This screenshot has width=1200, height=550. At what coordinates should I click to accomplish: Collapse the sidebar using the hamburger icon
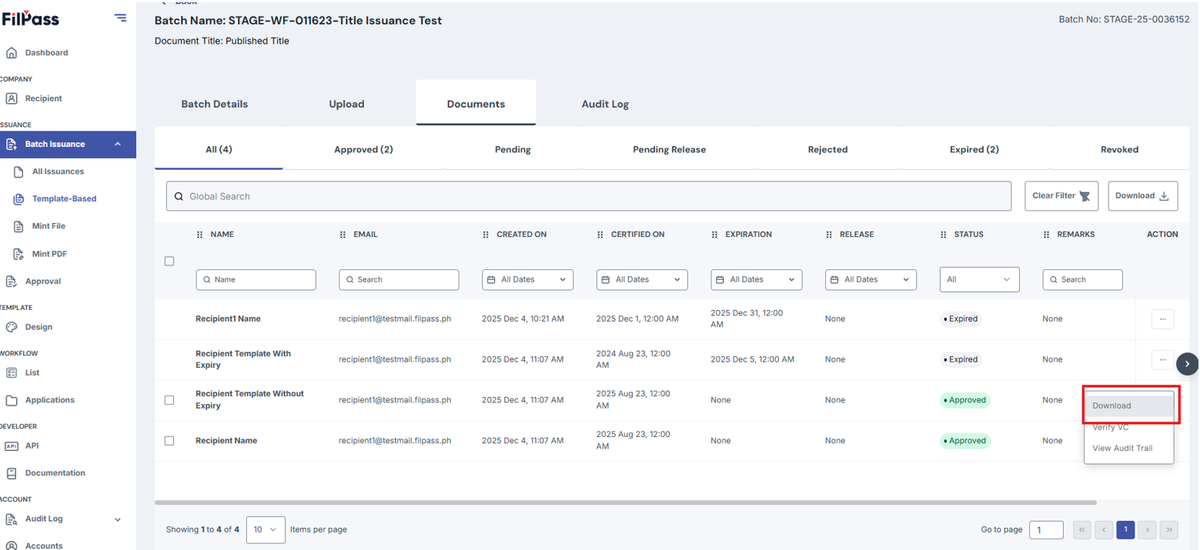click(121, 17)
